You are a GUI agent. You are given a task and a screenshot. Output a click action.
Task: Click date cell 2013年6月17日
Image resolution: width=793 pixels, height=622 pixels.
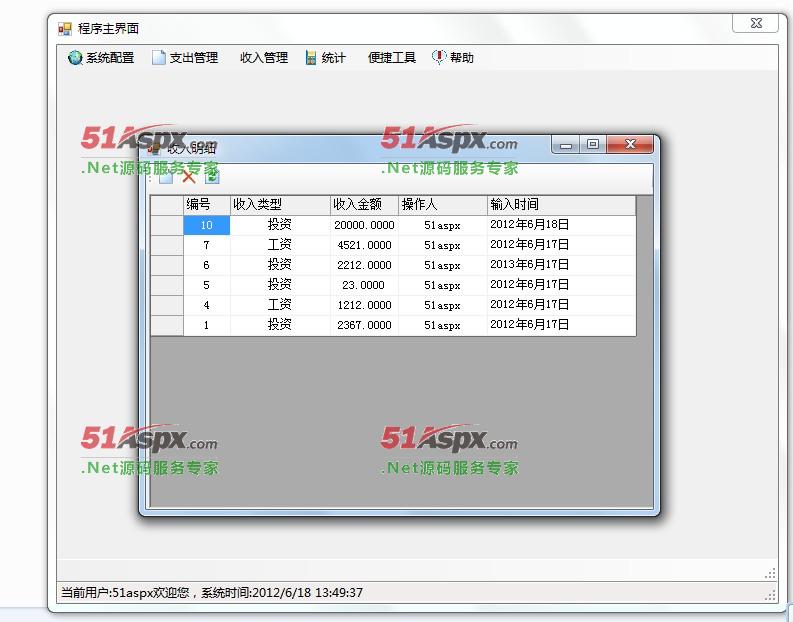click(561, 265)
